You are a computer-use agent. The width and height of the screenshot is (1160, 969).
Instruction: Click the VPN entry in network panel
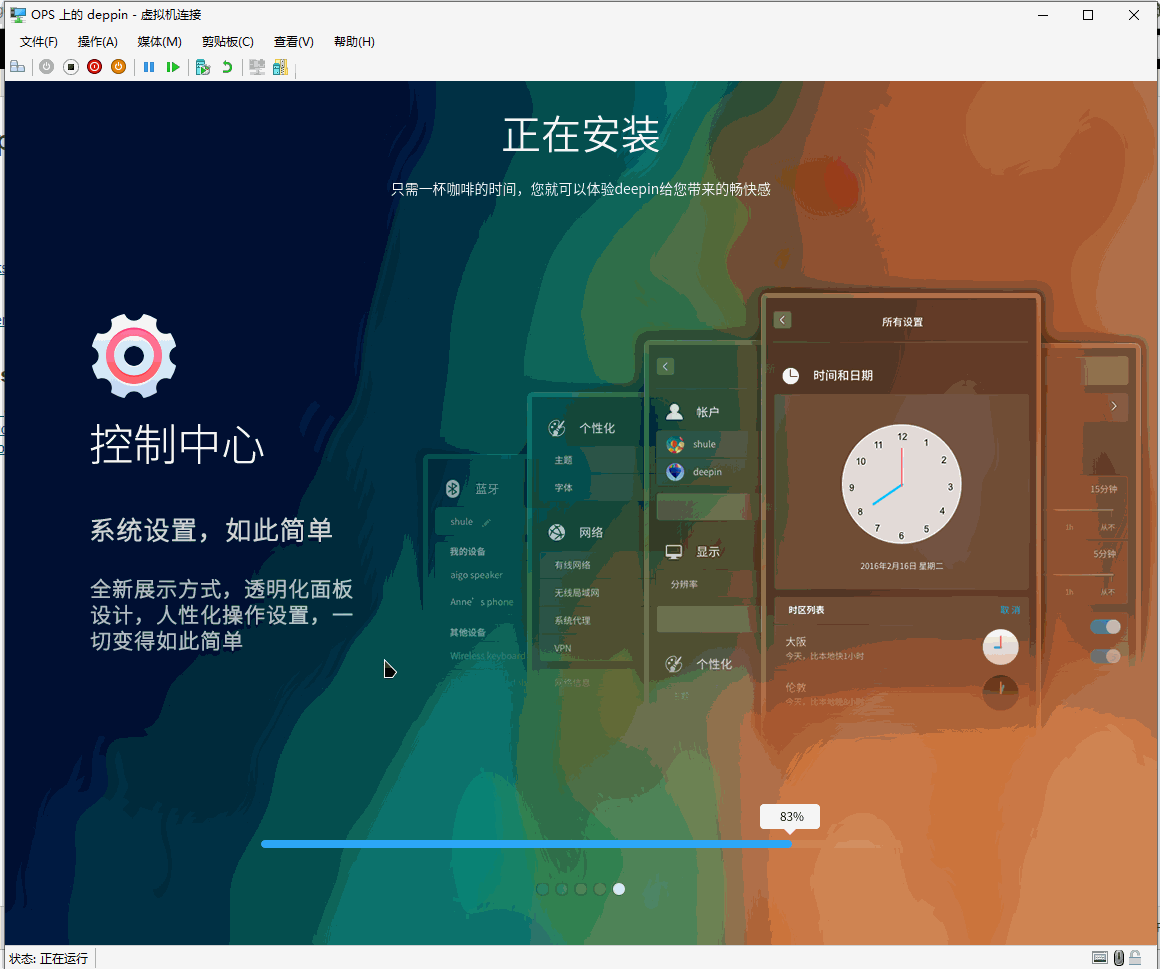point(563,649)
